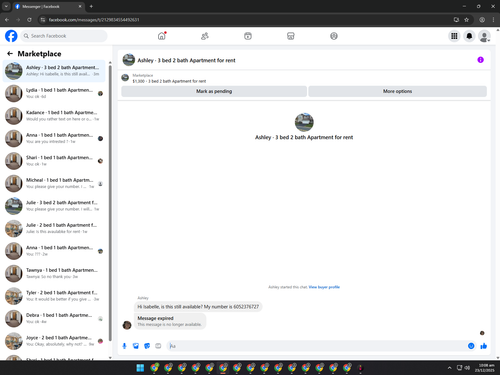Click the conversation list scrollbar

(x=110, y=203)
